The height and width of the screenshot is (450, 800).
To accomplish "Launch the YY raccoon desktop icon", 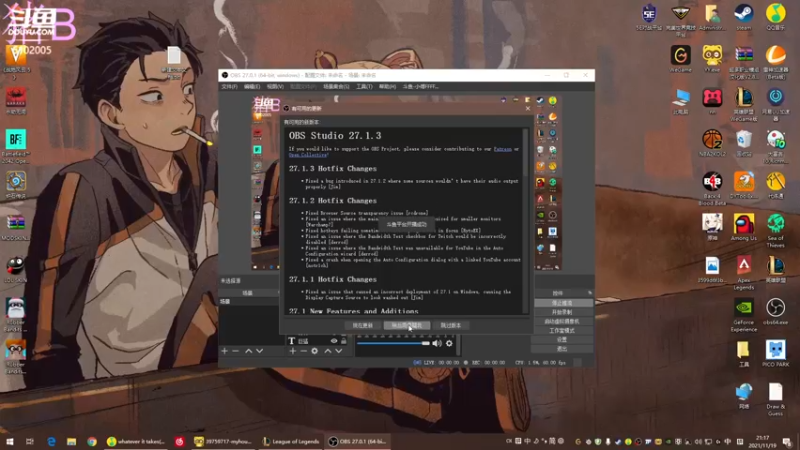I will (x=712, y=59).
